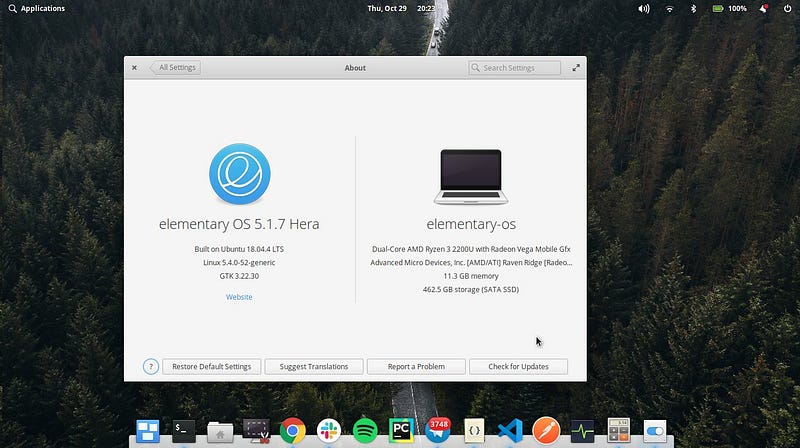
Task: Maximize the About settings window
Action: (576, 67)
